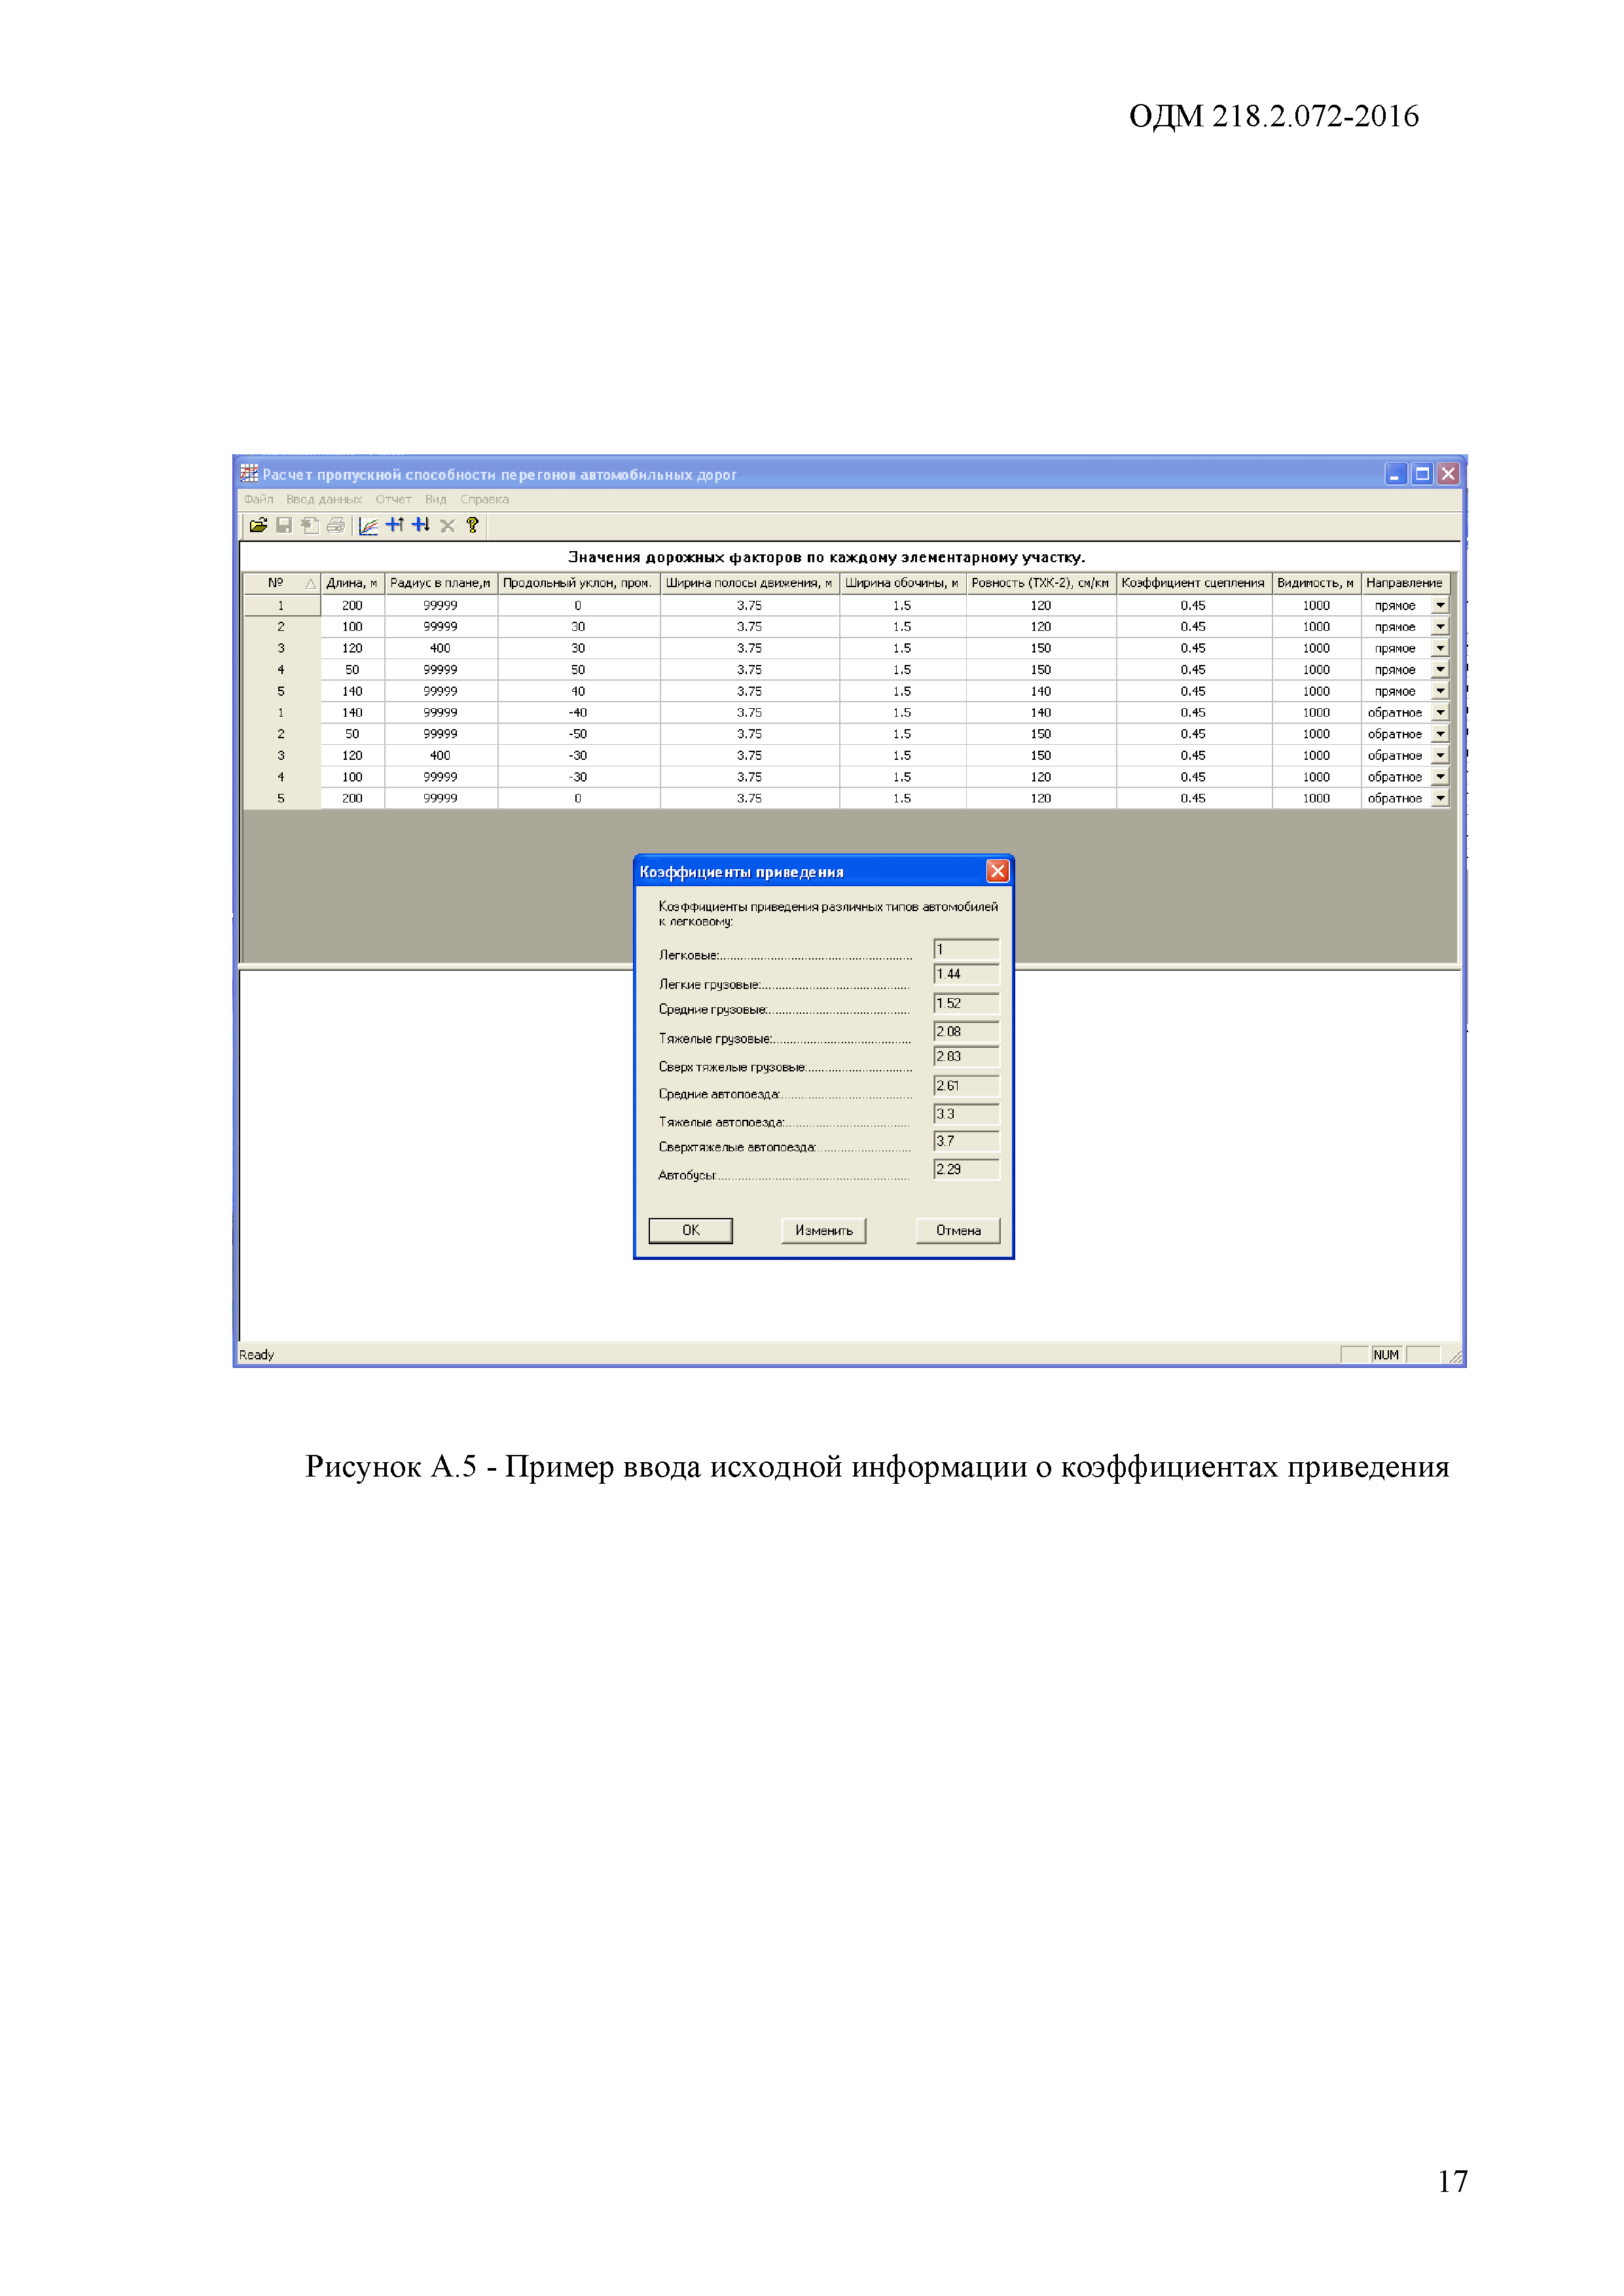The image size is (1624, 2296).
Task: Open file with the folder toolbar icon
Action: tap(258, 525)
